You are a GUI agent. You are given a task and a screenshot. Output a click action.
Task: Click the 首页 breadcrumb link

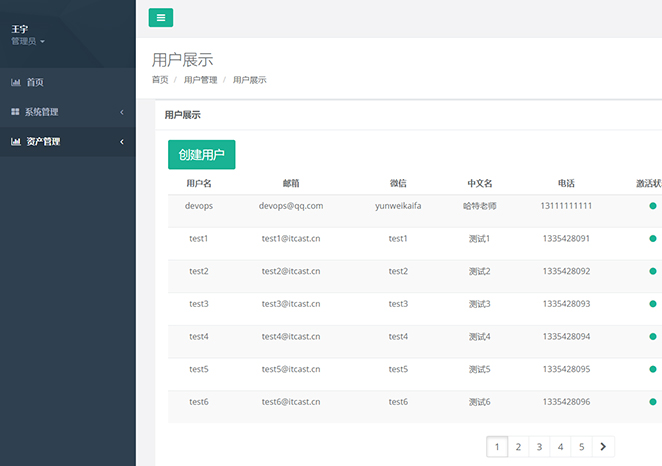pos(160,80)
